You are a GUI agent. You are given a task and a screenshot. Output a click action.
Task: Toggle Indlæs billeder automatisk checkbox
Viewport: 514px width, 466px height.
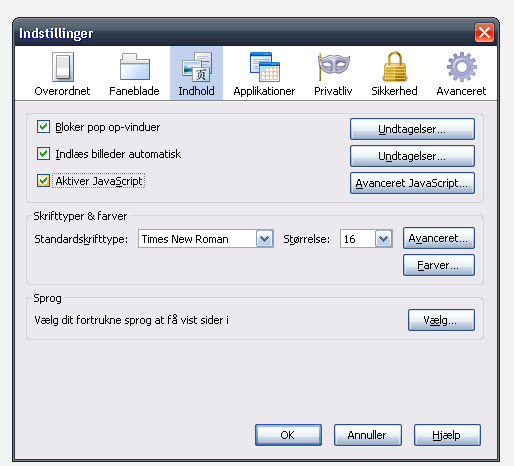[x=43, y=154]
